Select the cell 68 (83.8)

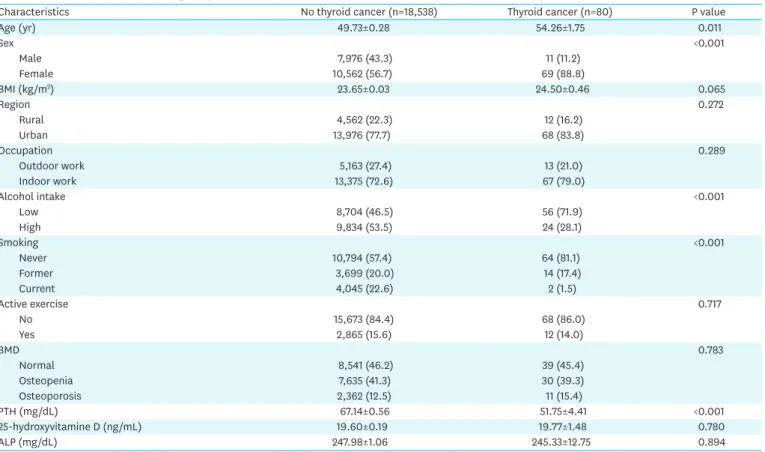click(563, 135)
